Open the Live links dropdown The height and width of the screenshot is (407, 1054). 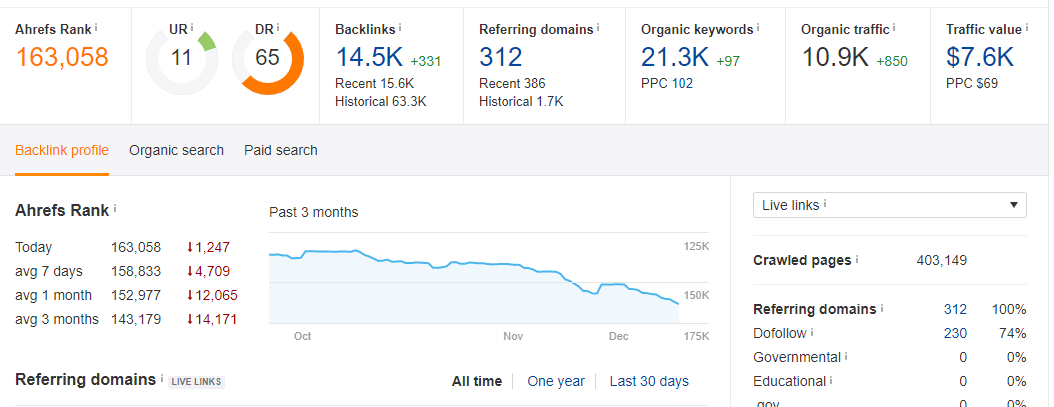coord(889,205)
